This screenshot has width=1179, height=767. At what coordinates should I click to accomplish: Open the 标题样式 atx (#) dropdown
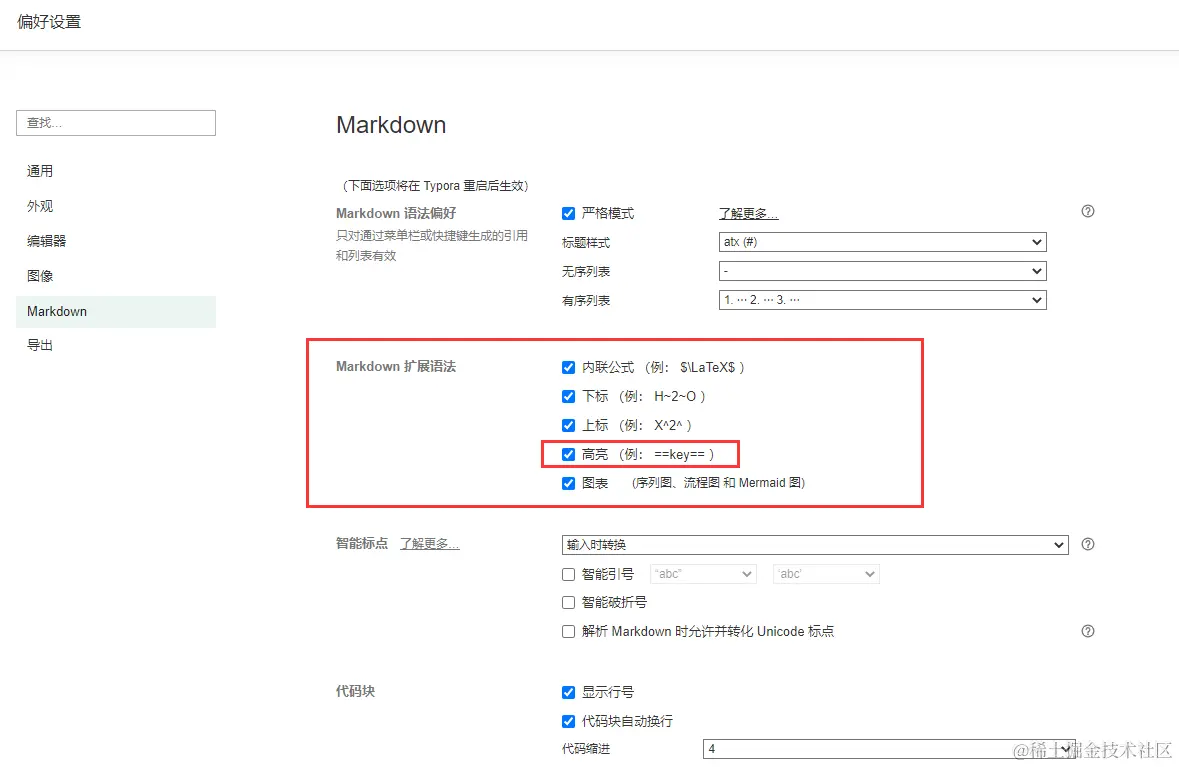coord(883,242)
